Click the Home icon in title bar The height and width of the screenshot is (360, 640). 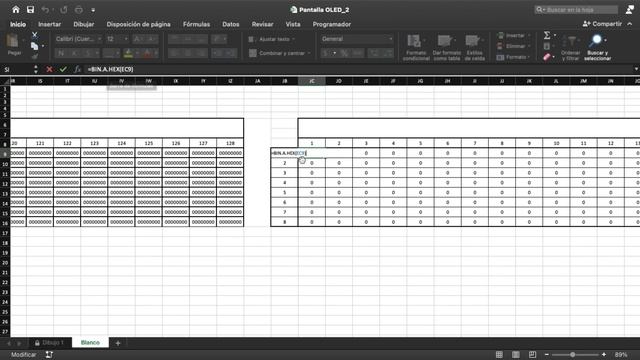click(x=16, y=9)
